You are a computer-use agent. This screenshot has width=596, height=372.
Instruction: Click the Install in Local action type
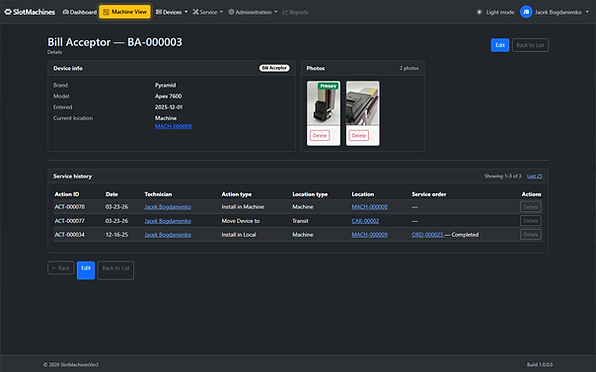[x=239, y=235]
